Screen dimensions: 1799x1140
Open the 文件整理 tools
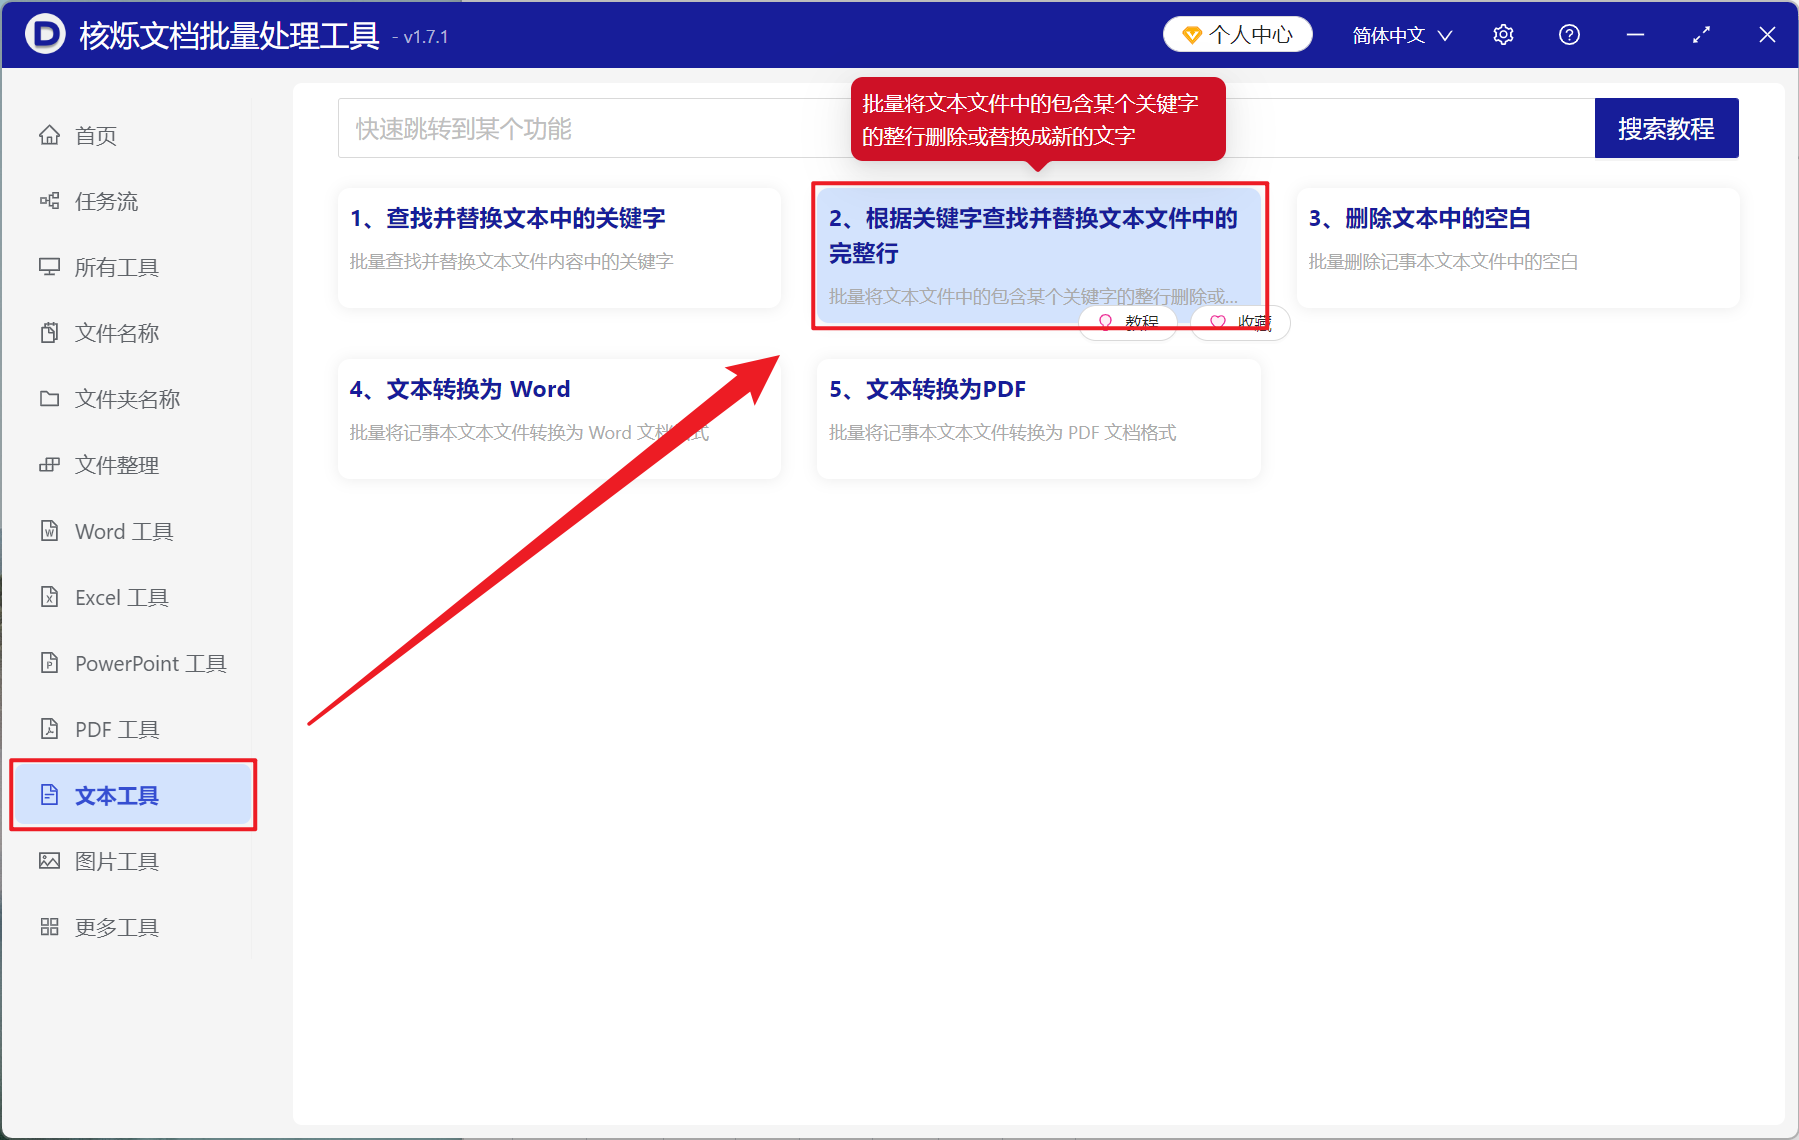116,465
